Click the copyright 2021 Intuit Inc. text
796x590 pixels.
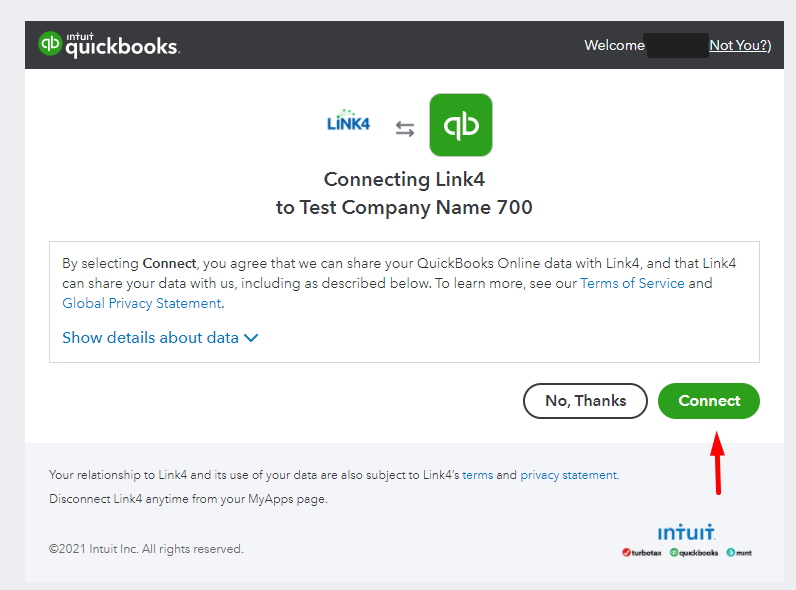pos(146,549)
